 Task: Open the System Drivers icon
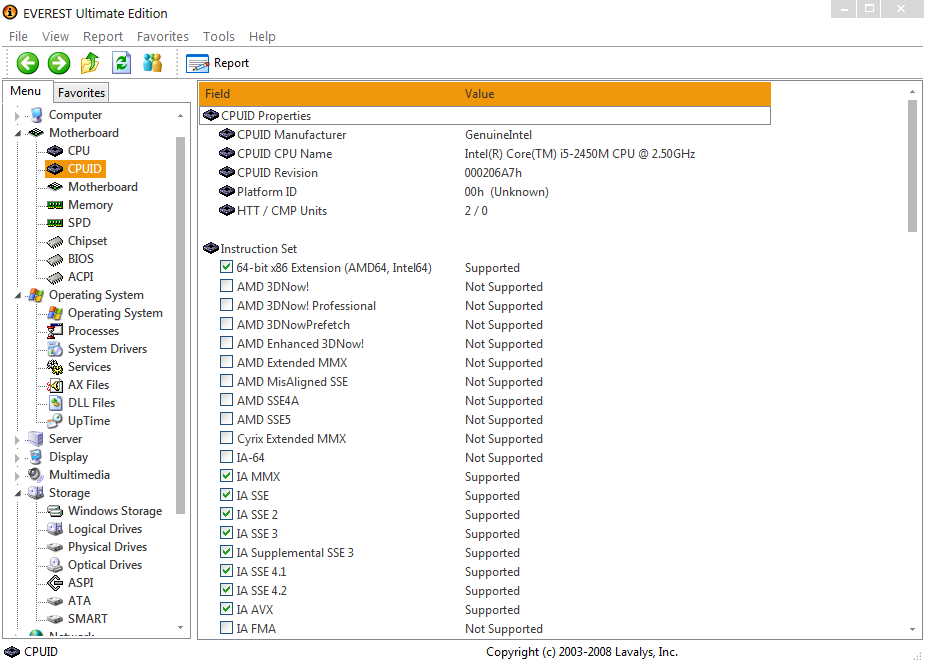click(55, 349)
